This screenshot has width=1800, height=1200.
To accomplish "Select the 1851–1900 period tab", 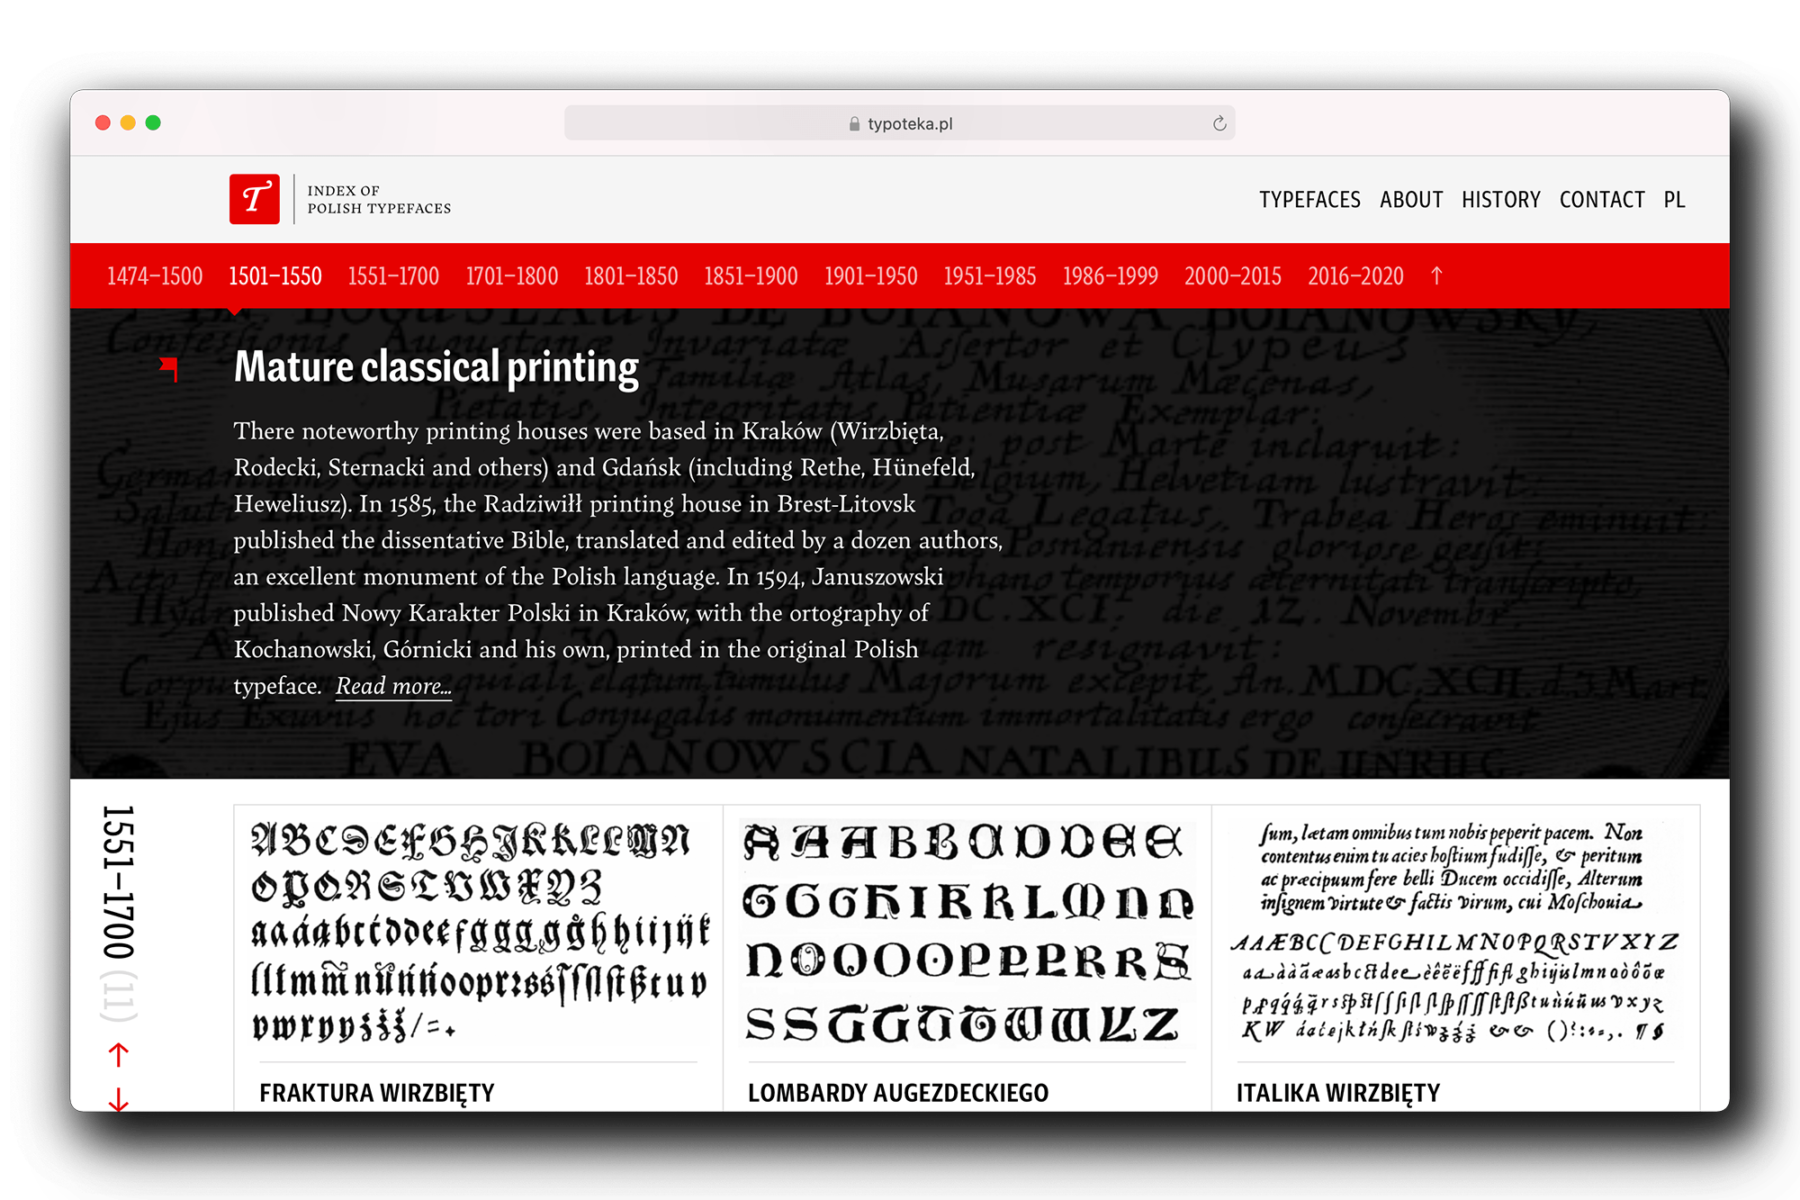I will [751, 276].
